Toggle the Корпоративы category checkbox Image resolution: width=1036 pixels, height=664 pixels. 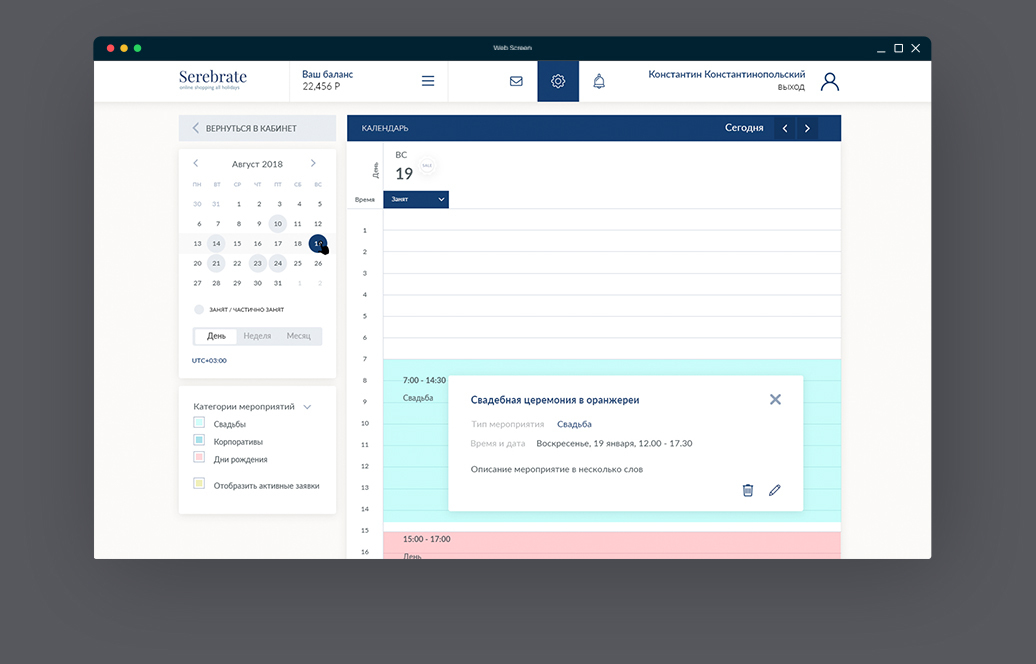pos(199,441)
